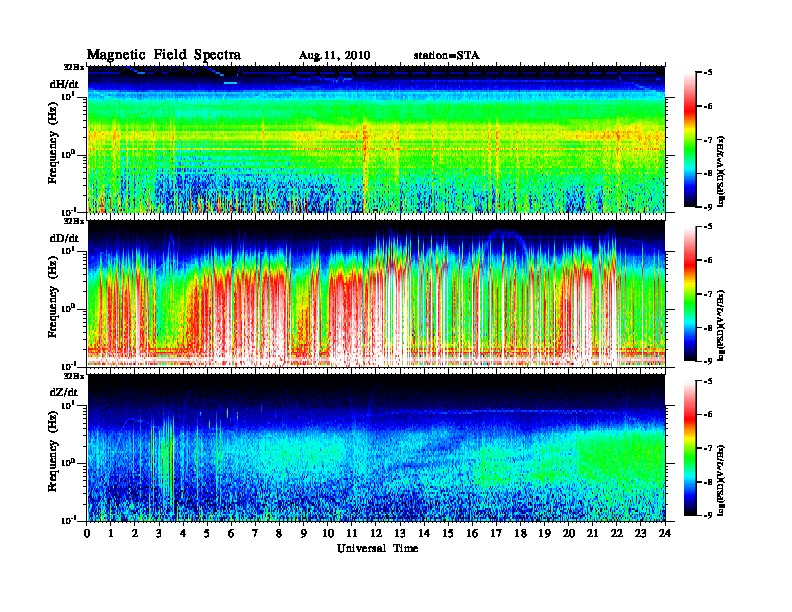Click hour tick label "8" on time axis
Viewport: 792px width, 612px height.
(279, 533)
